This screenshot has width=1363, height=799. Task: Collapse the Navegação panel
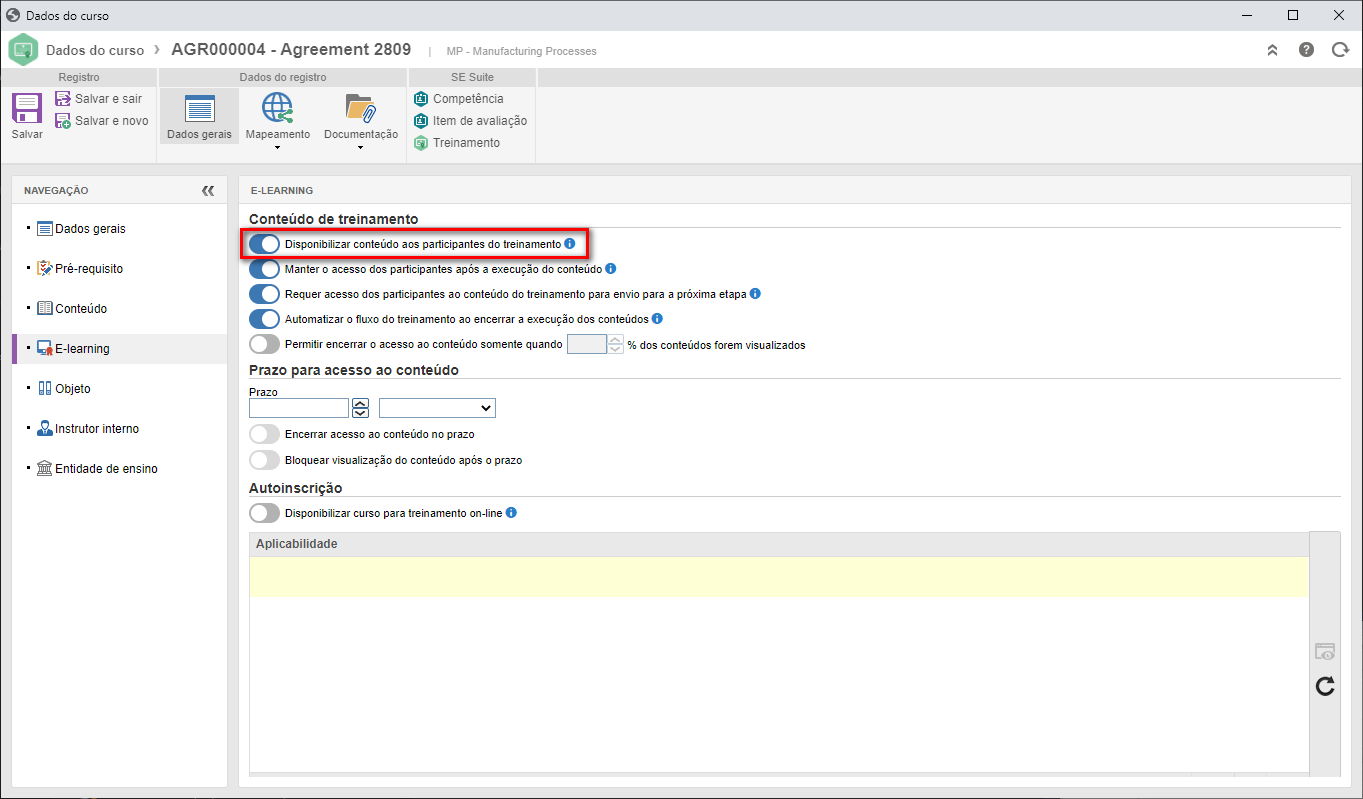(x=208, y=190)
